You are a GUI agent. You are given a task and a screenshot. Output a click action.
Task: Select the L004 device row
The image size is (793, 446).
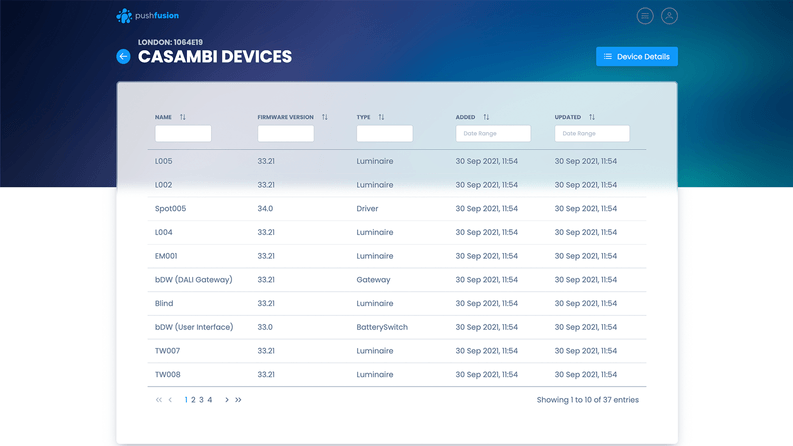point(397,232)
